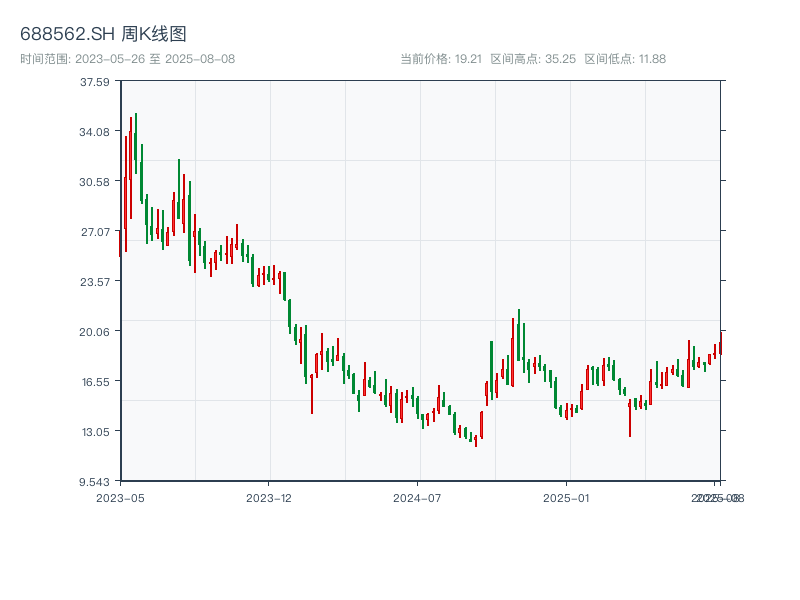Select the 2023-12 x-axis date label
800x600 pixels.
pyautogui.click(x=269, y=497)
